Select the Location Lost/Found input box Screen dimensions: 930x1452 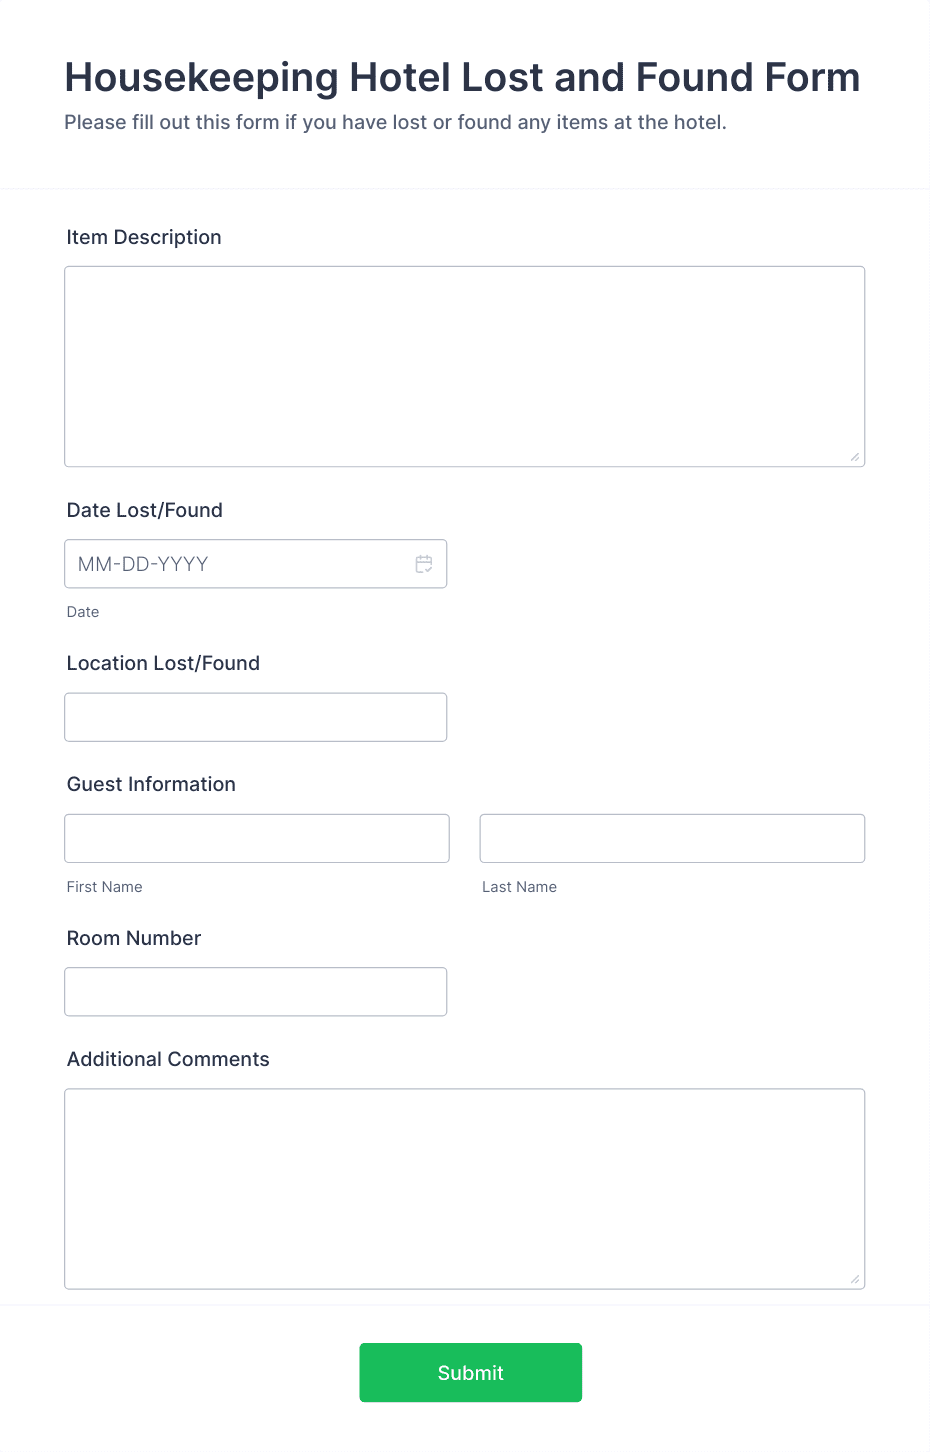point(255,717)
